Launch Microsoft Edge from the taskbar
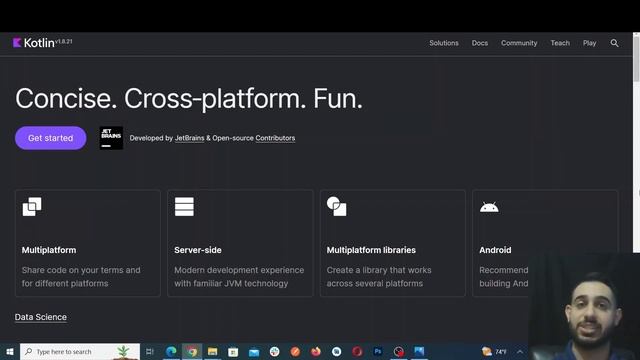The height and width of the screenshot is (360, 640). click(171, 351)
